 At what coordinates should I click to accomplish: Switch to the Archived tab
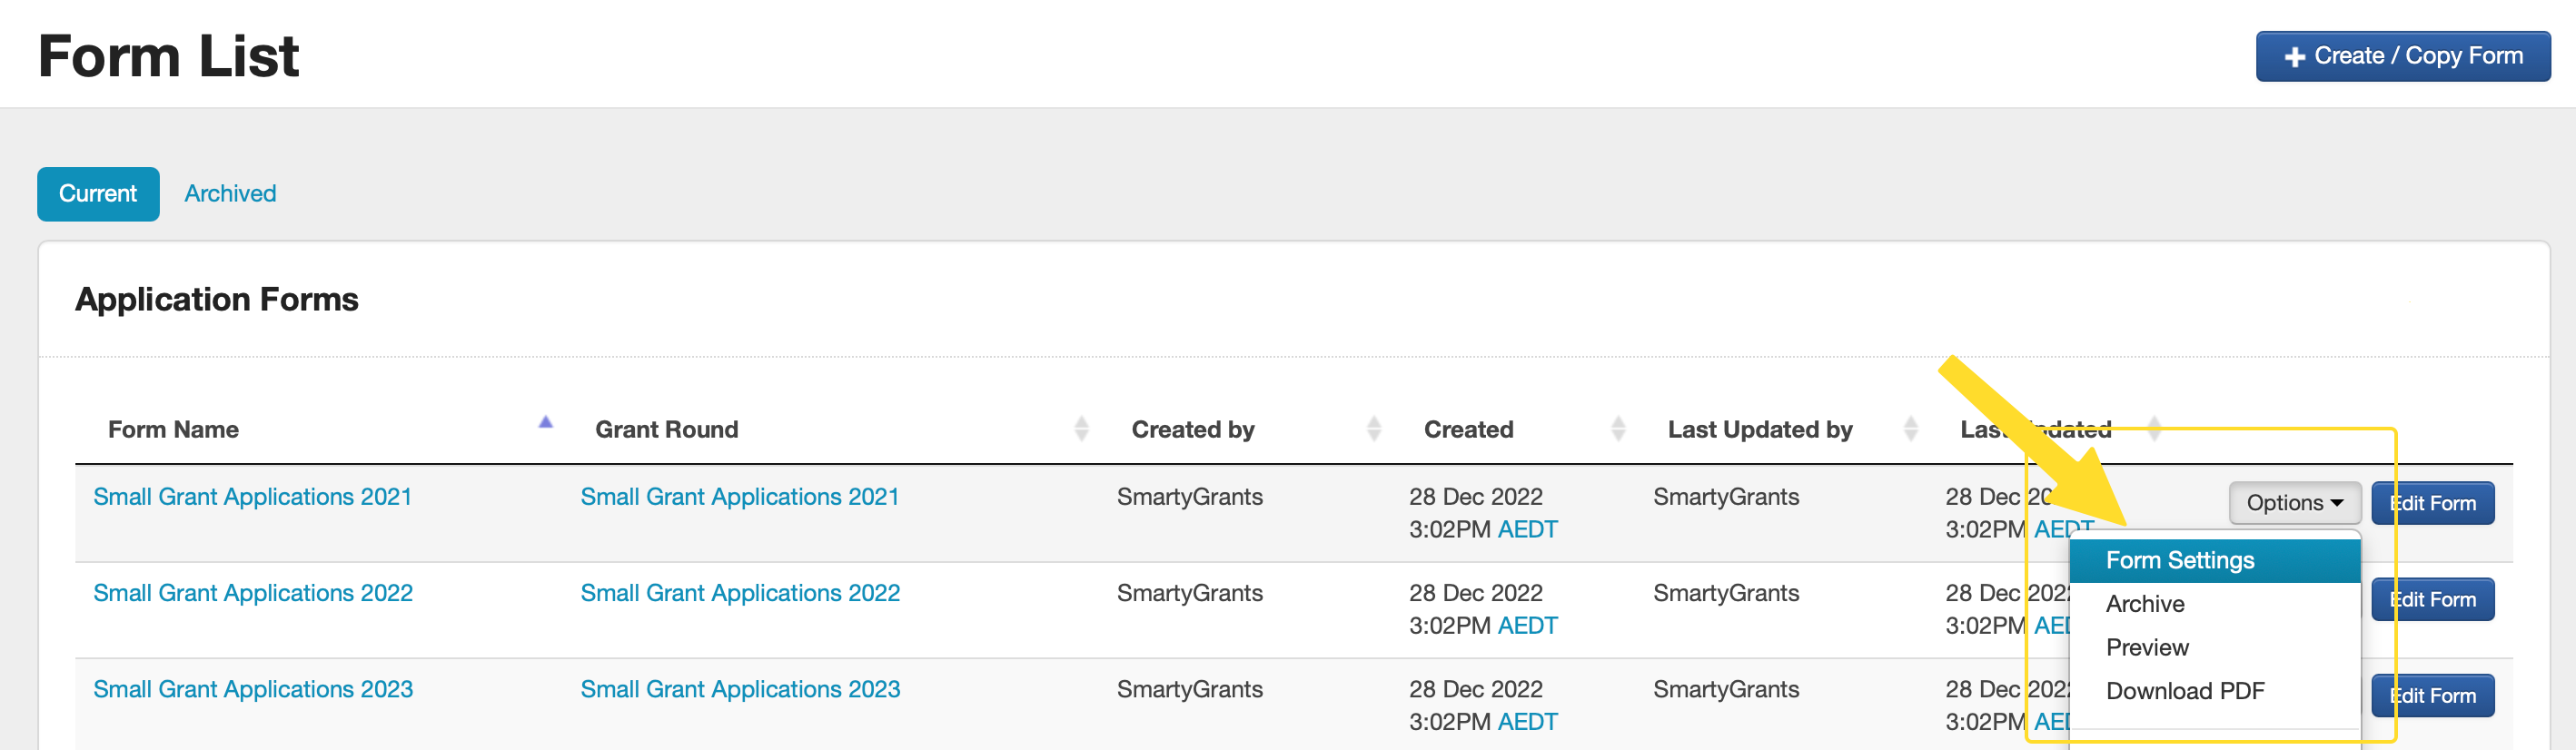[230, 194]
